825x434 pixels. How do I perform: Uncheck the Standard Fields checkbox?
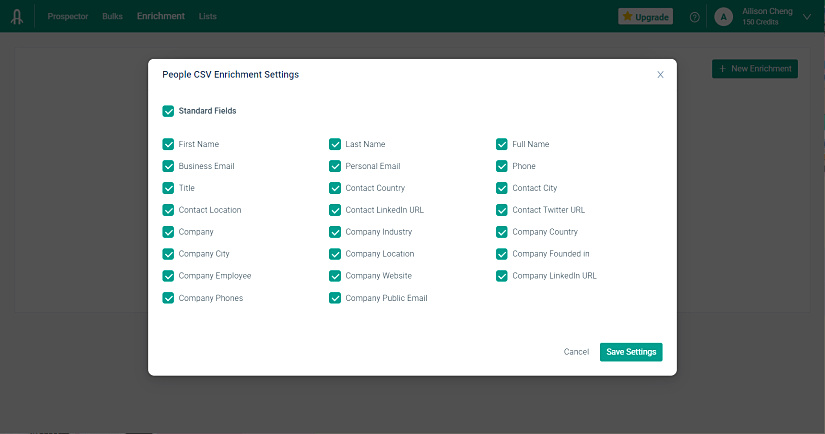168,111
